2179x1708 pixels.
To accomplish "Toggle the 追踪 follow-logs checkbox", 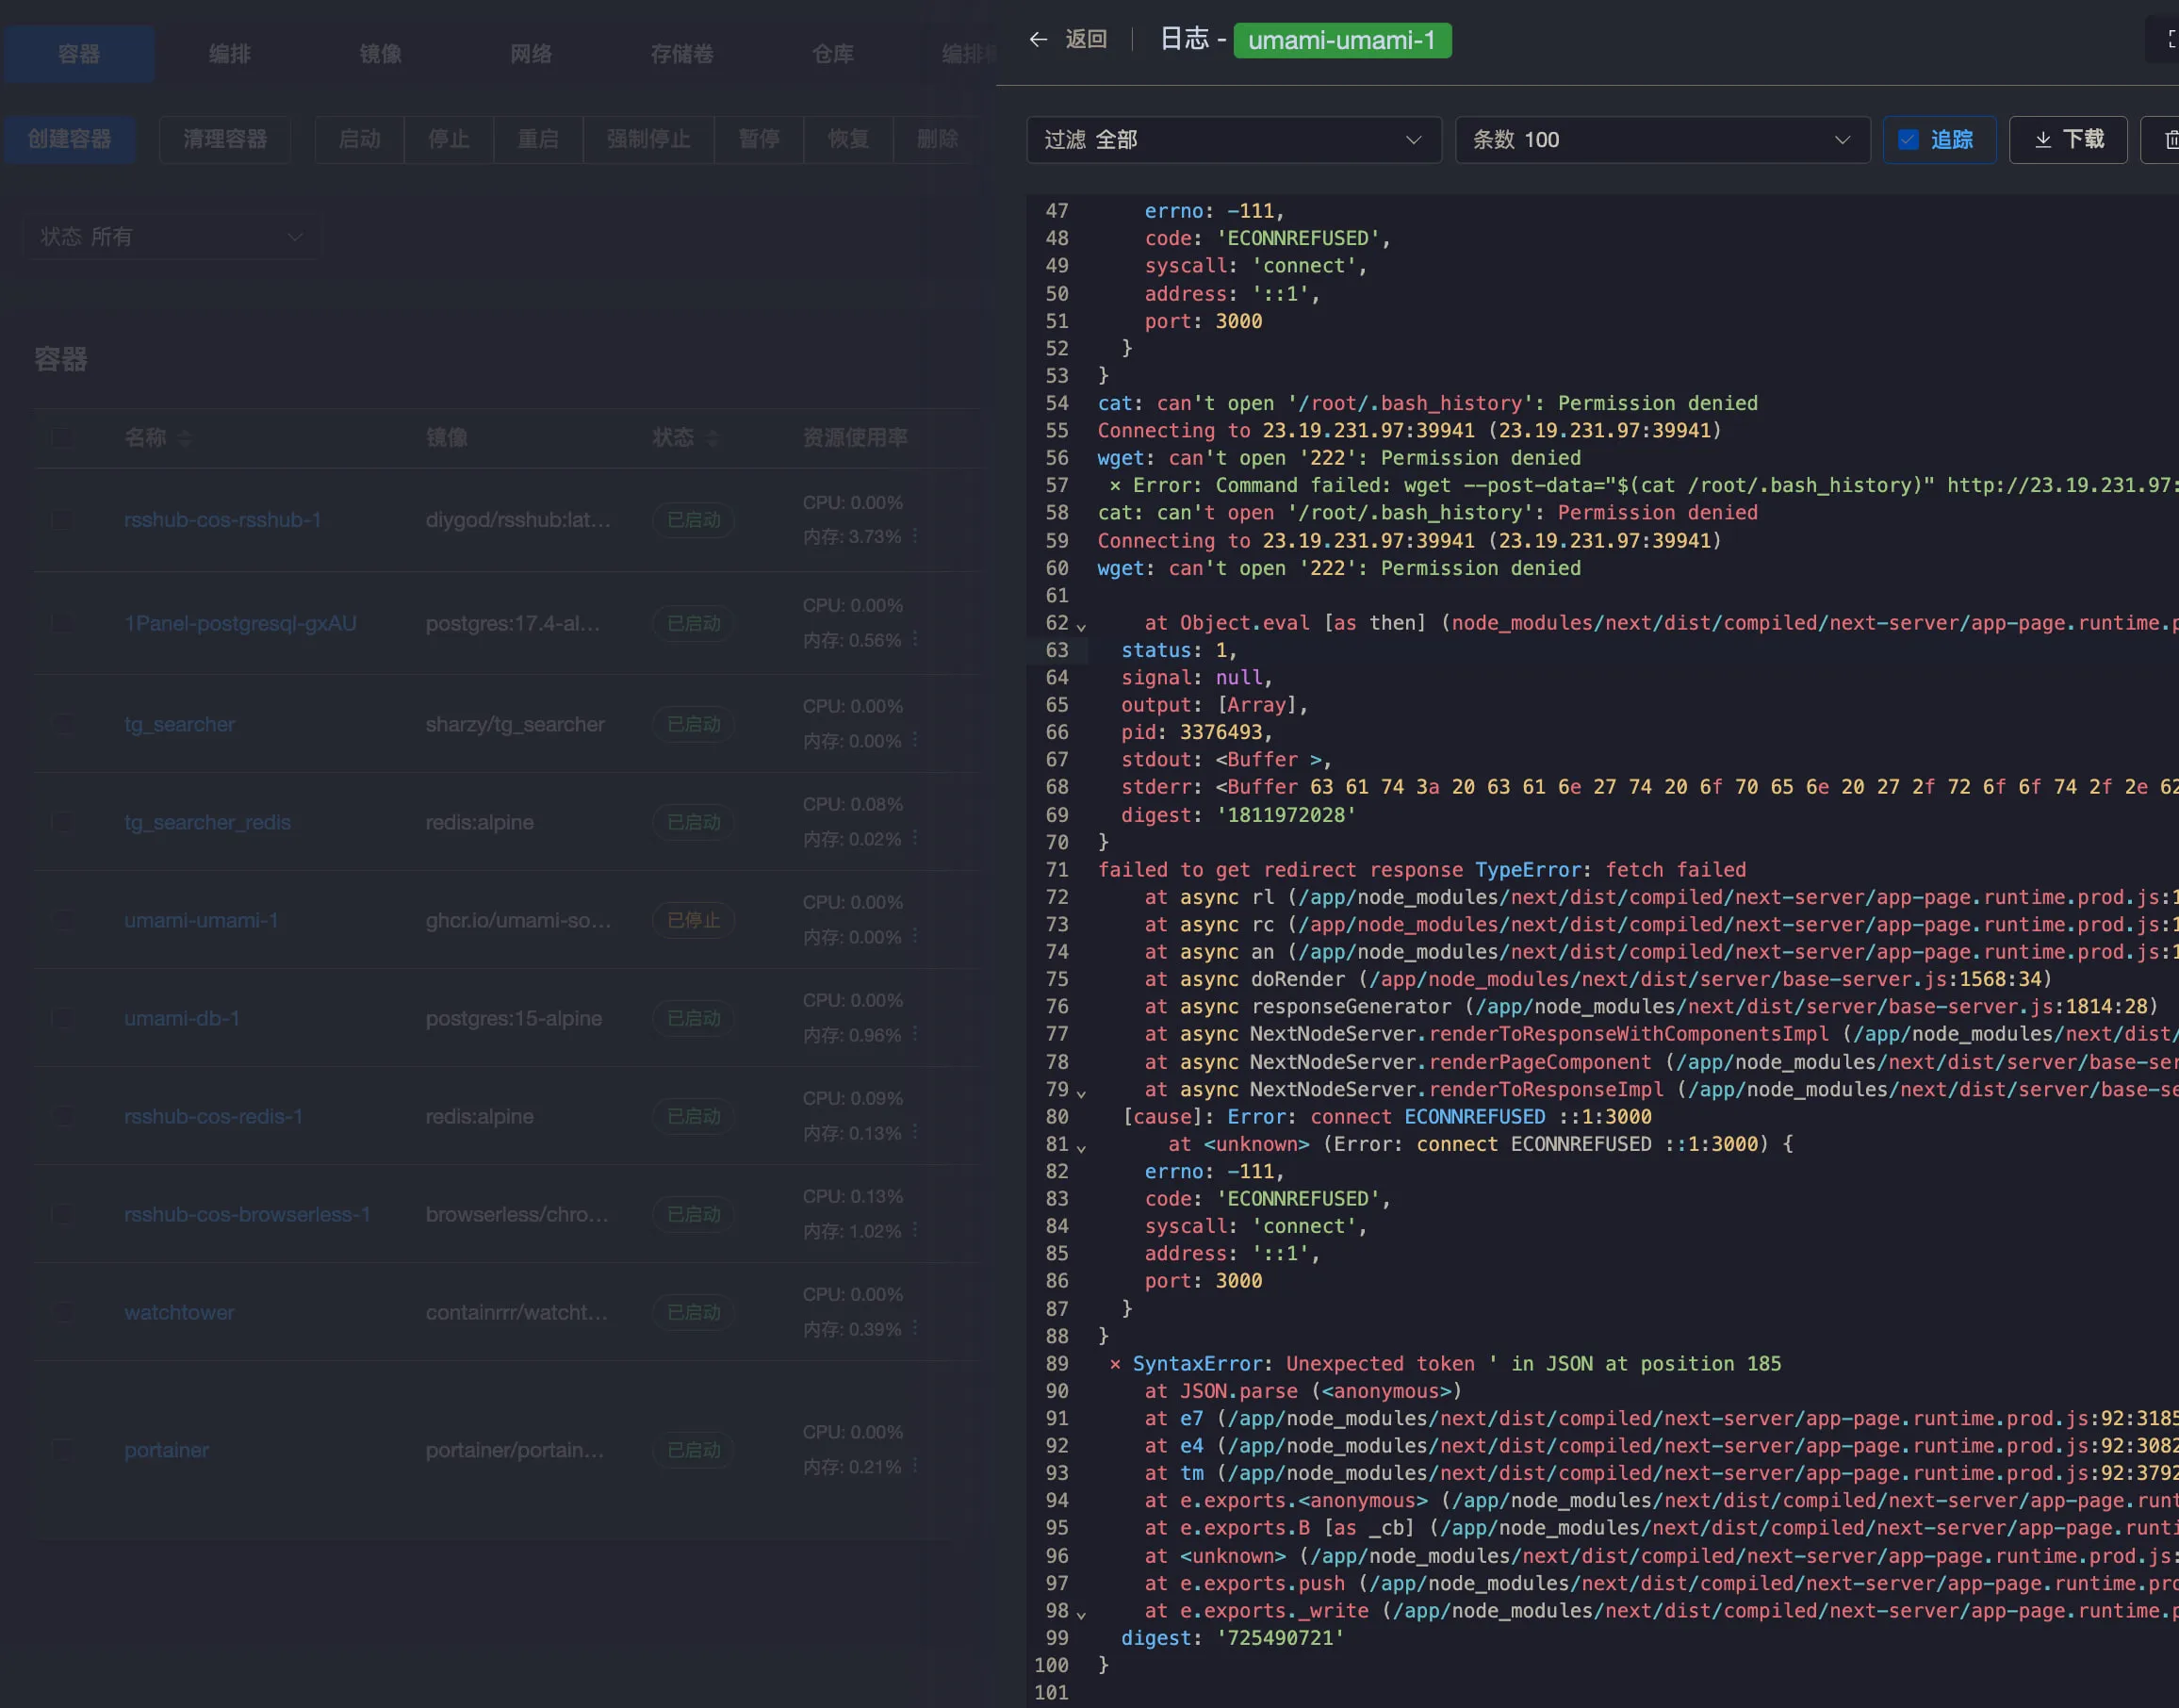I will pos(1908,140).
